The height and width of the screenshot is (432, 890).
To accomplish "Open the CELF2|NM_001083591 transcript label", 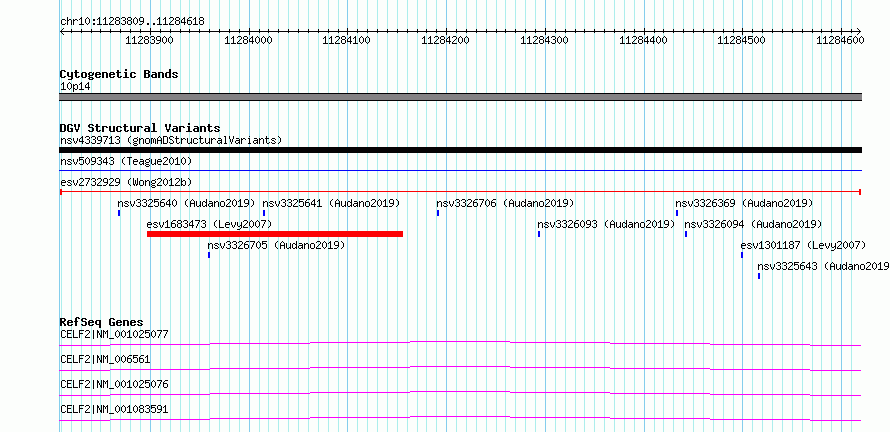I will coord(114,409).
